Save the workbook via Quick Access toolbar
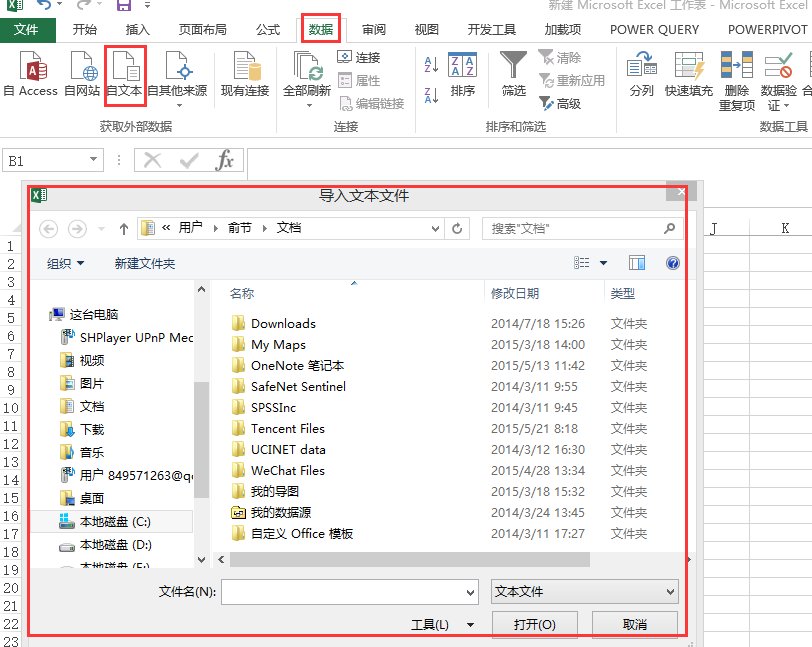 122,7
